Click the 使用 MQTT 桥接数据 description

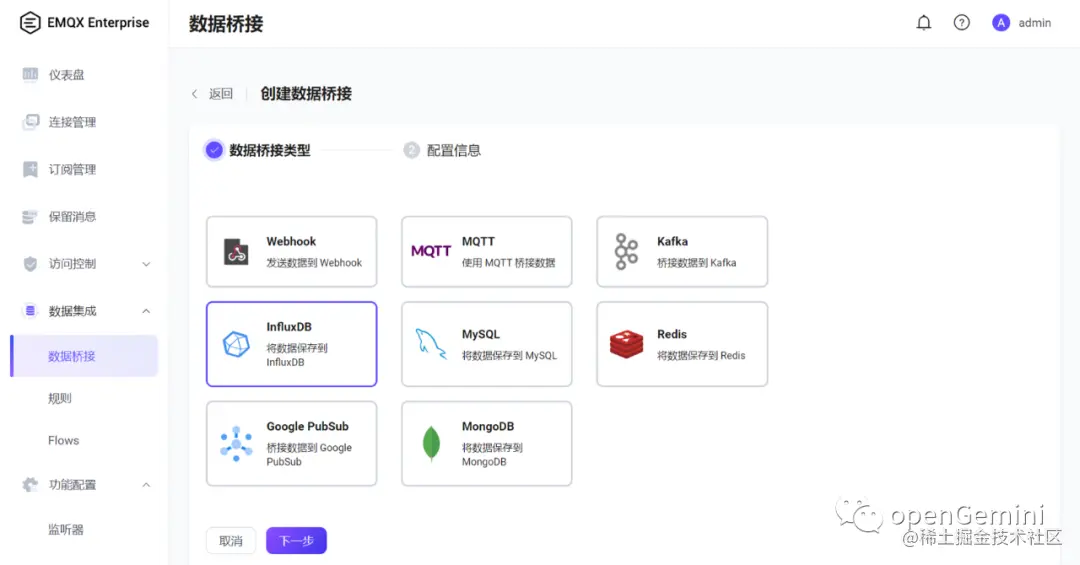[508, 263]
